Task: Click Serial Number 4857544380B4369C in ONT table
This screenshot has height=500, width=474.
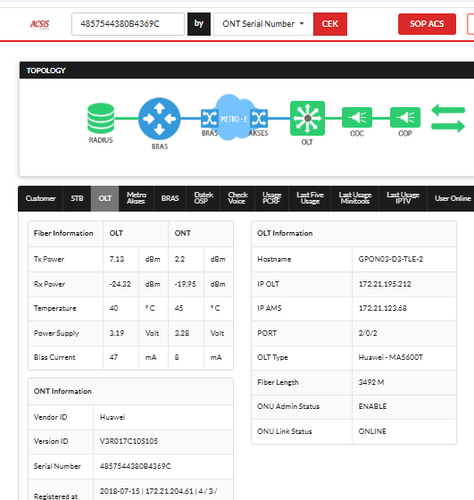Action: (135, 466)
